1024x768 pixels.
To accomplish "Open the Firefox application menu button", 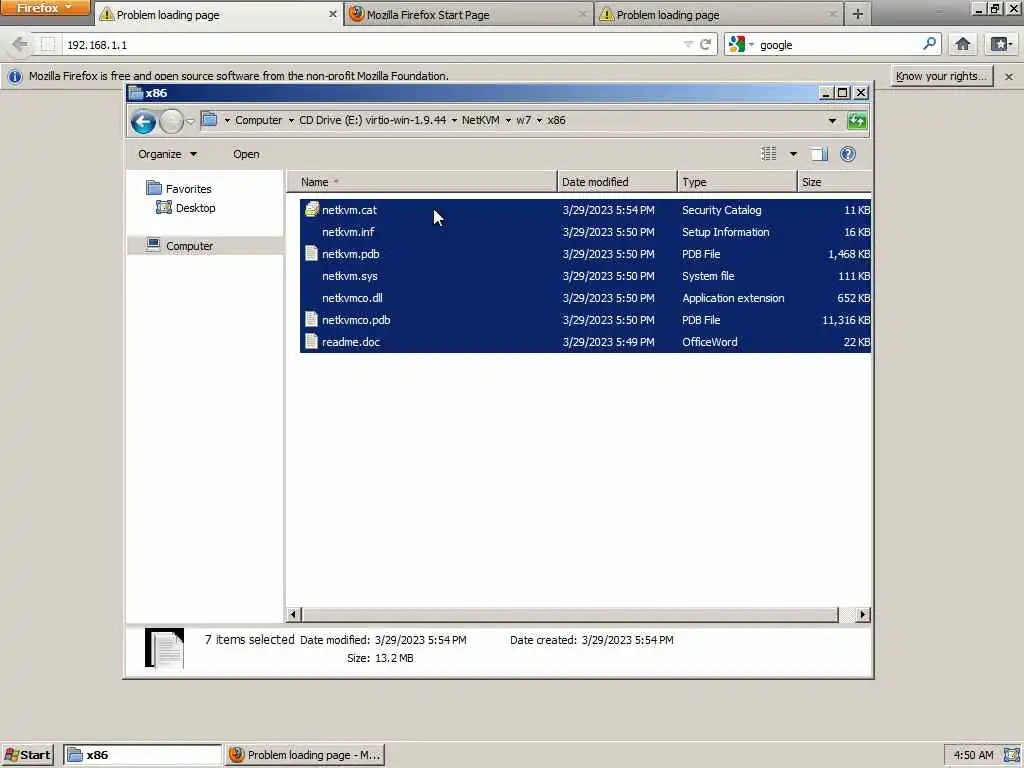I will pyautogui.click(x=44, y=8).
